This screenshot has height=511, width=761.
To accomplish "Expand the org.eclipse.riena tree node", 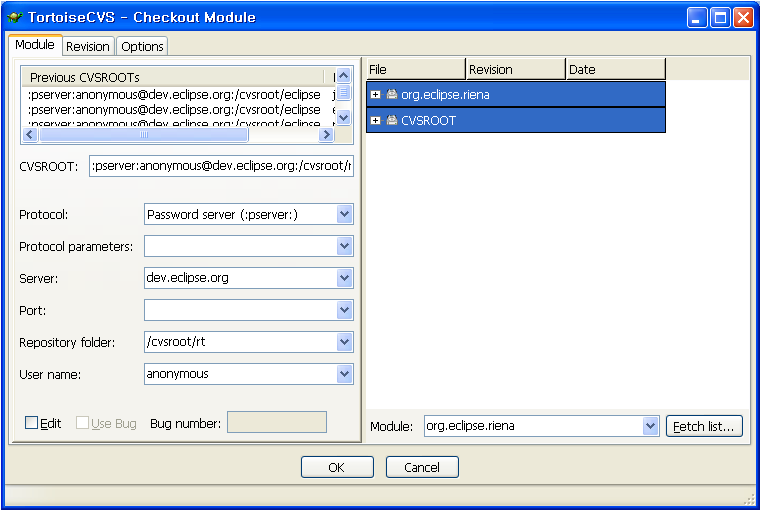I will point(375,94).
